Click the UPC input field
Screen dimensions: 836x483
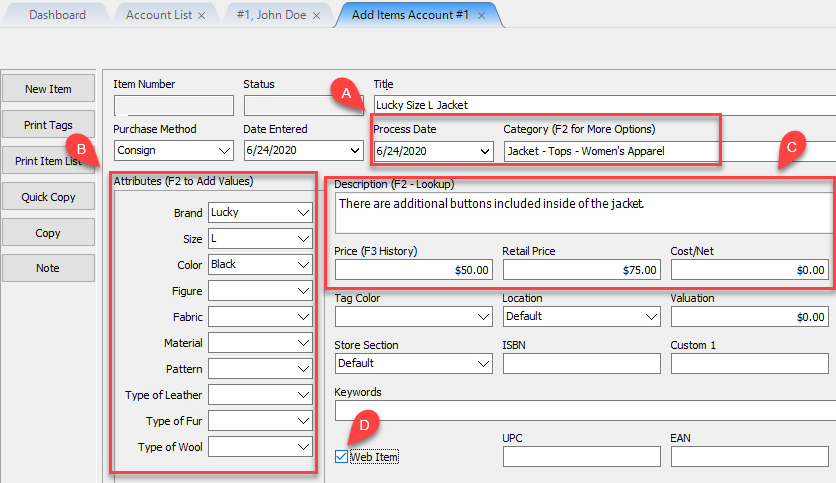tap(582, 456)
